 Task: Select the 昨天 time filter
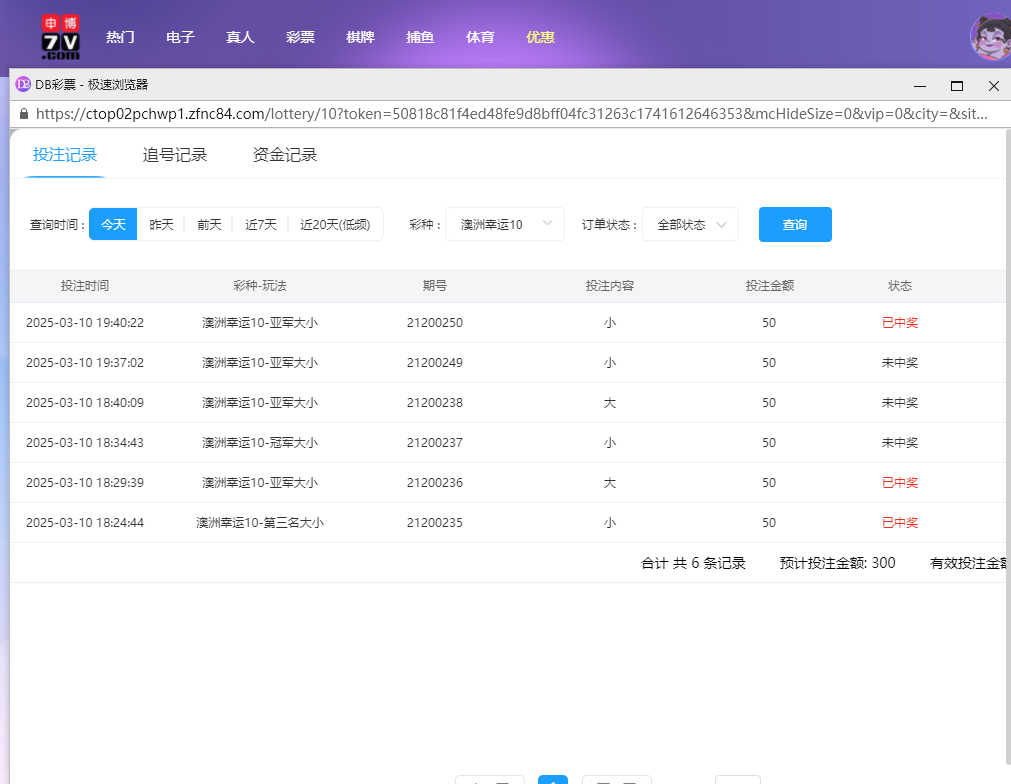tap(160, 224)
